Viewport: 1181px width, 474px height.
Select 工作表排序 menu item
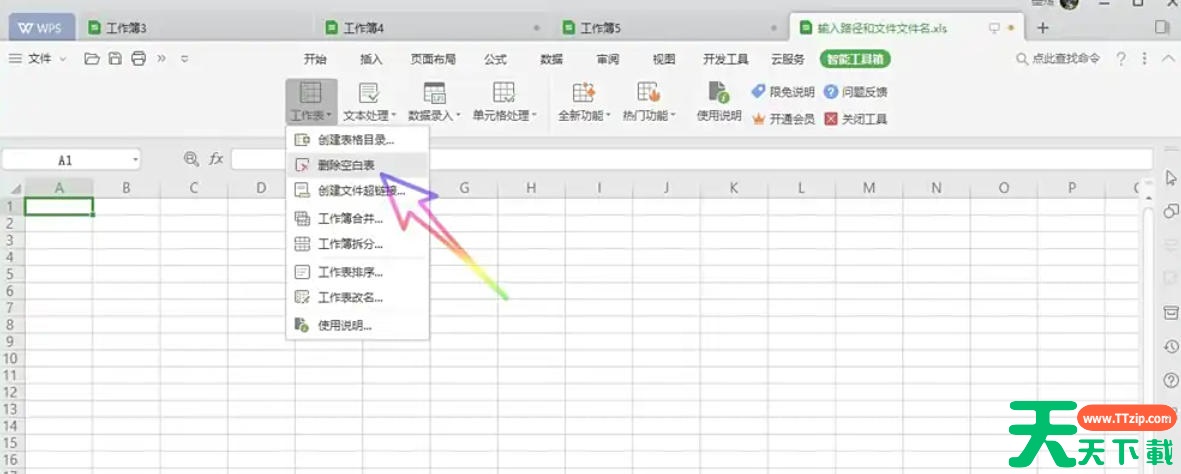click(357, 272)
